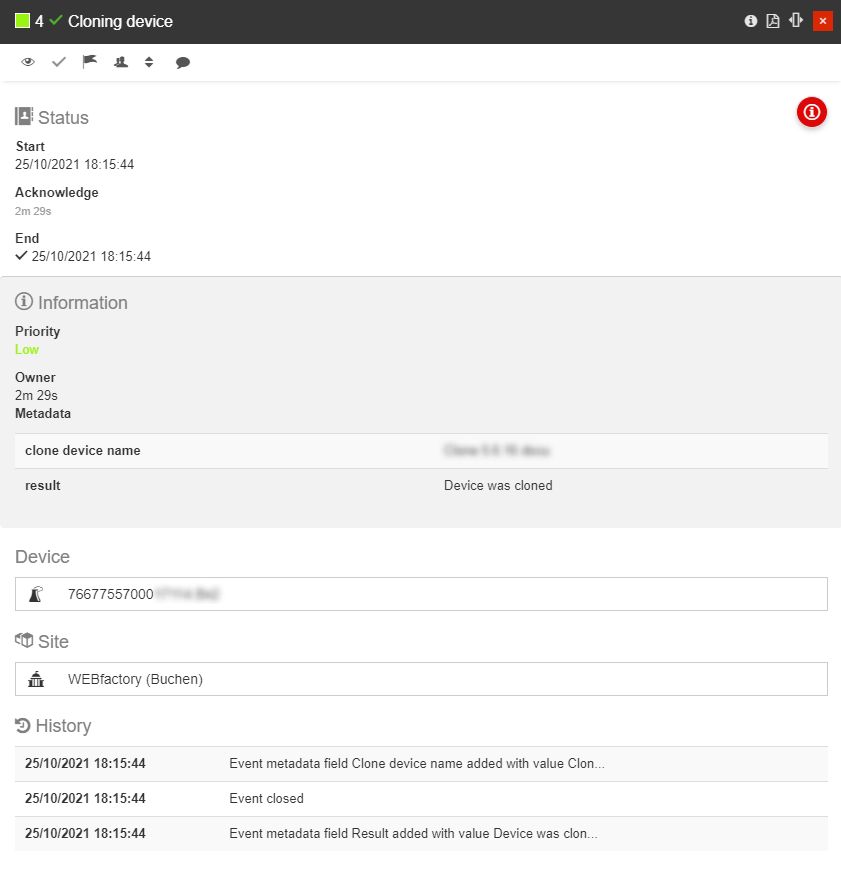Click the eye watch icon in toolbar
The width and height of the screenshot is (841, 885).
(28, 62)
